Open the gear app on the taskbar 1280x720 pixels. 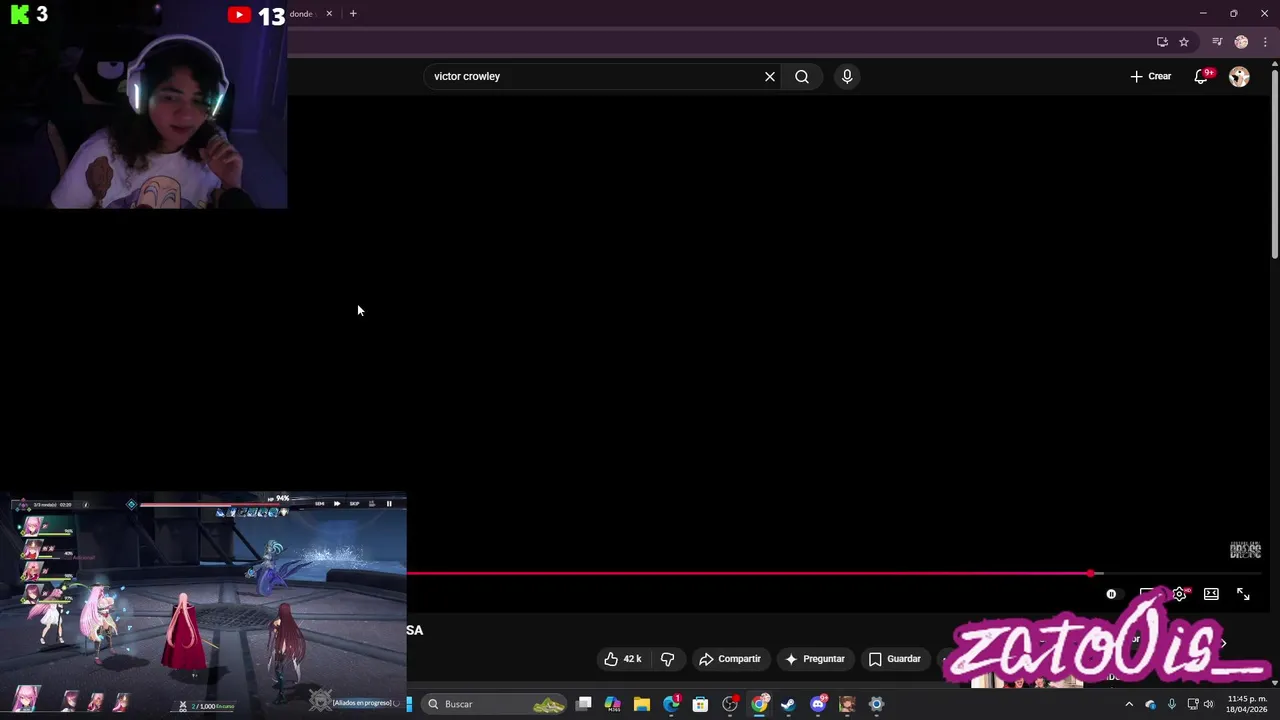pyautogui.click(x=876, y=704)
